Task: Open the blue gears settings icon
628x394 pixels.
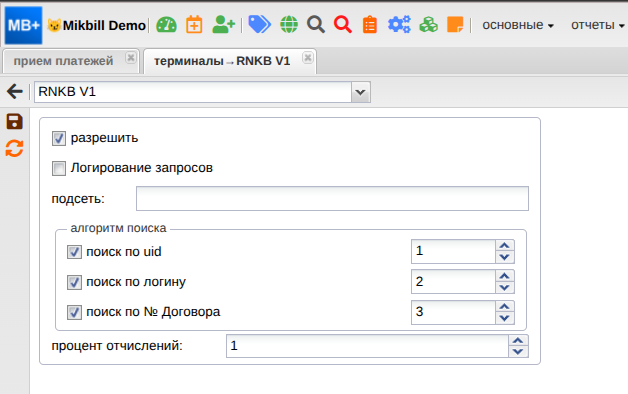Action: (399, 25)
